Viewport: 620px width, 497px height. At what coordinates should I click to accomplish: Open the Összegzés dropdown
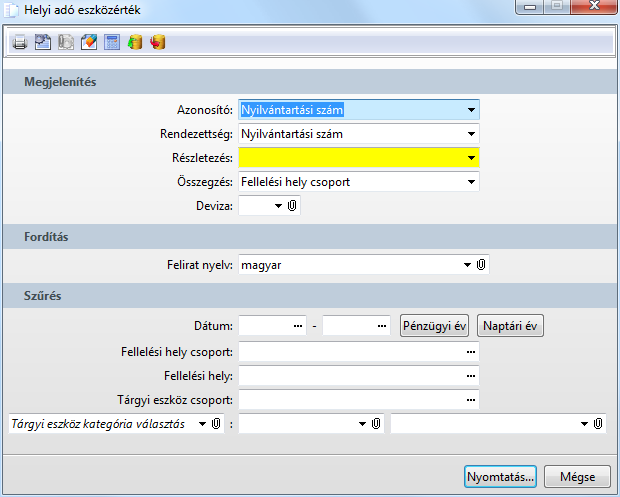point(471,182)
